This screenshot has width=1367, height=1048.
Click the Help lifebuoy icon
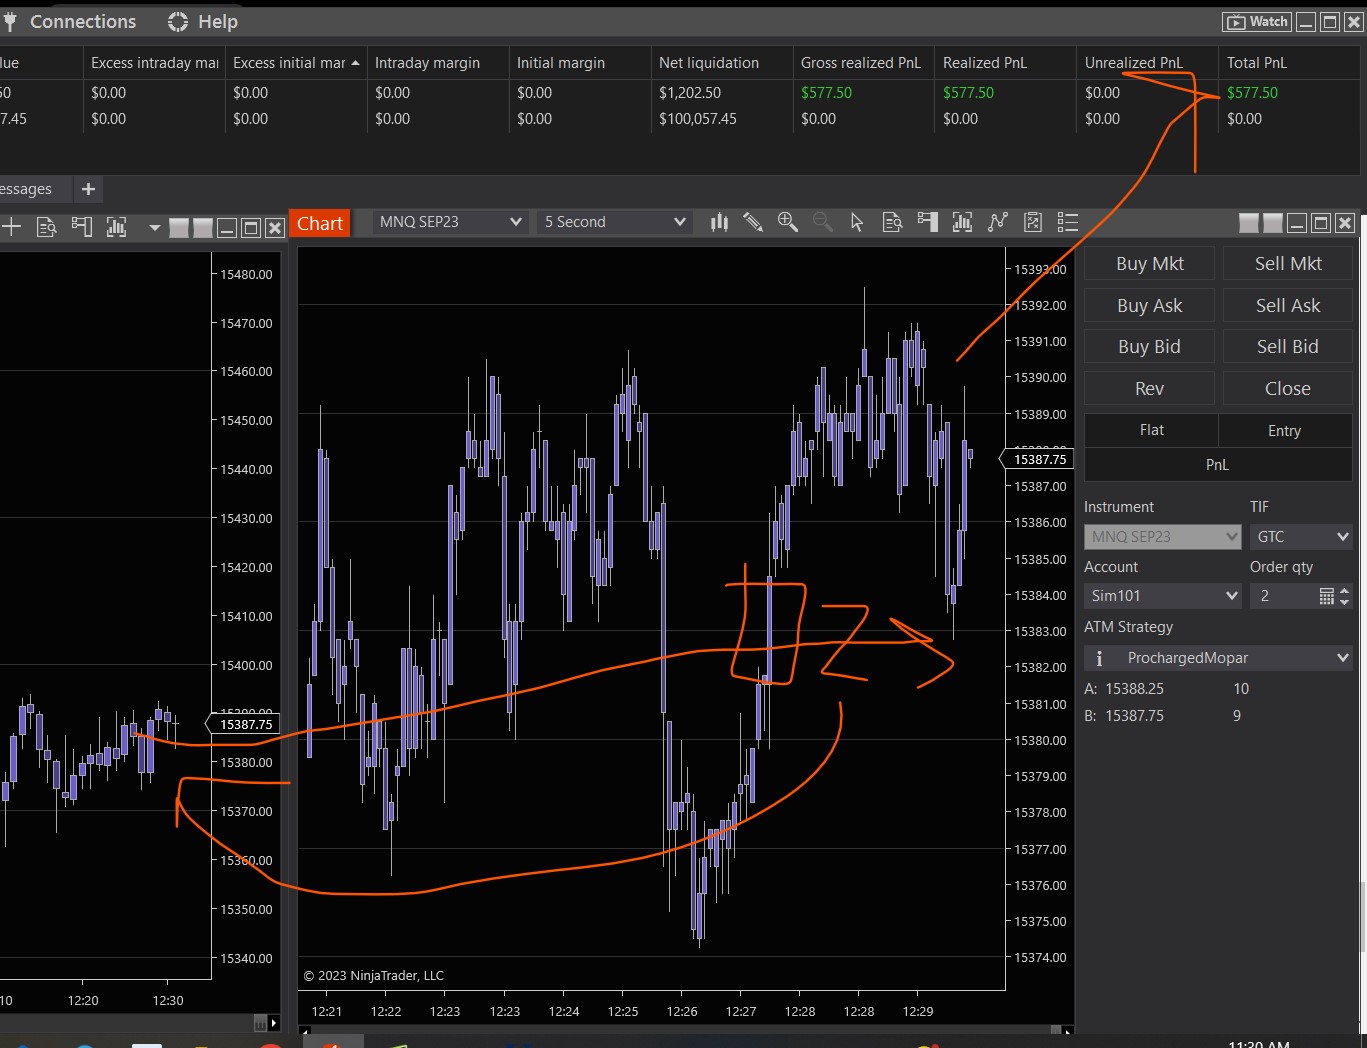tap(178, 22)
